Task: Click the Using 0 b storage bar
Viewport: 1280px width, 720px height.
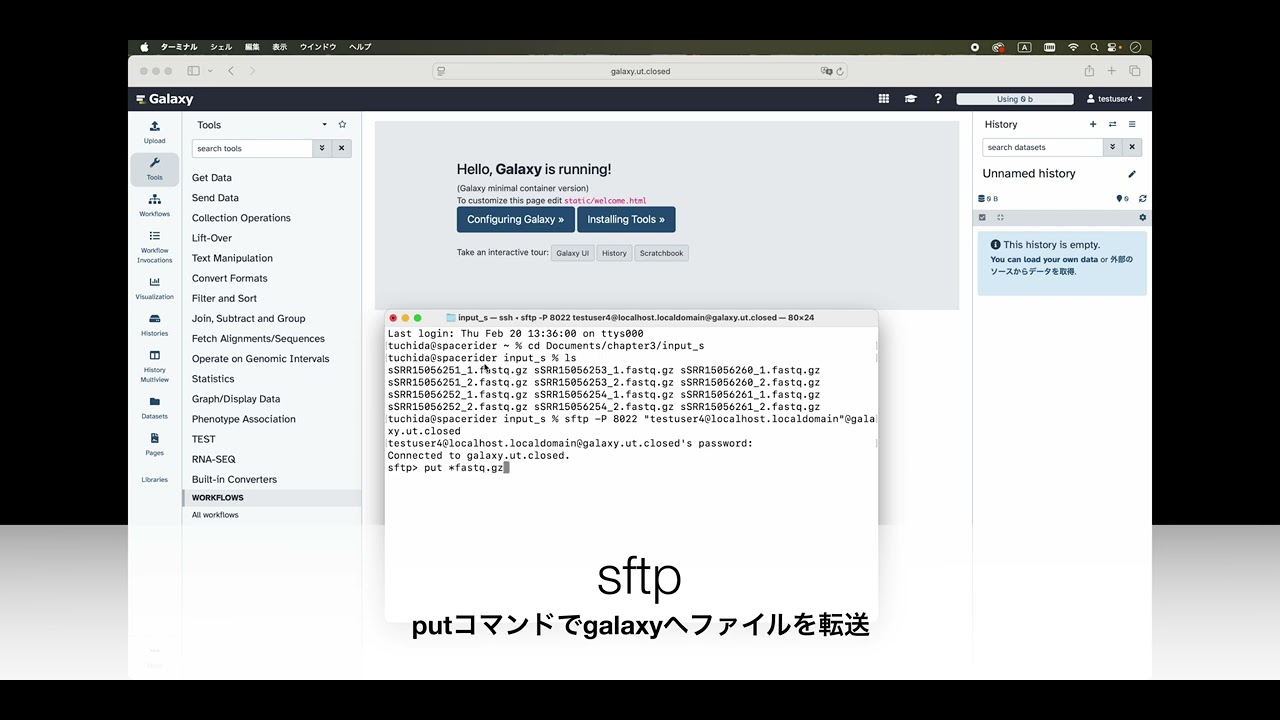Action: [1015, 99]
